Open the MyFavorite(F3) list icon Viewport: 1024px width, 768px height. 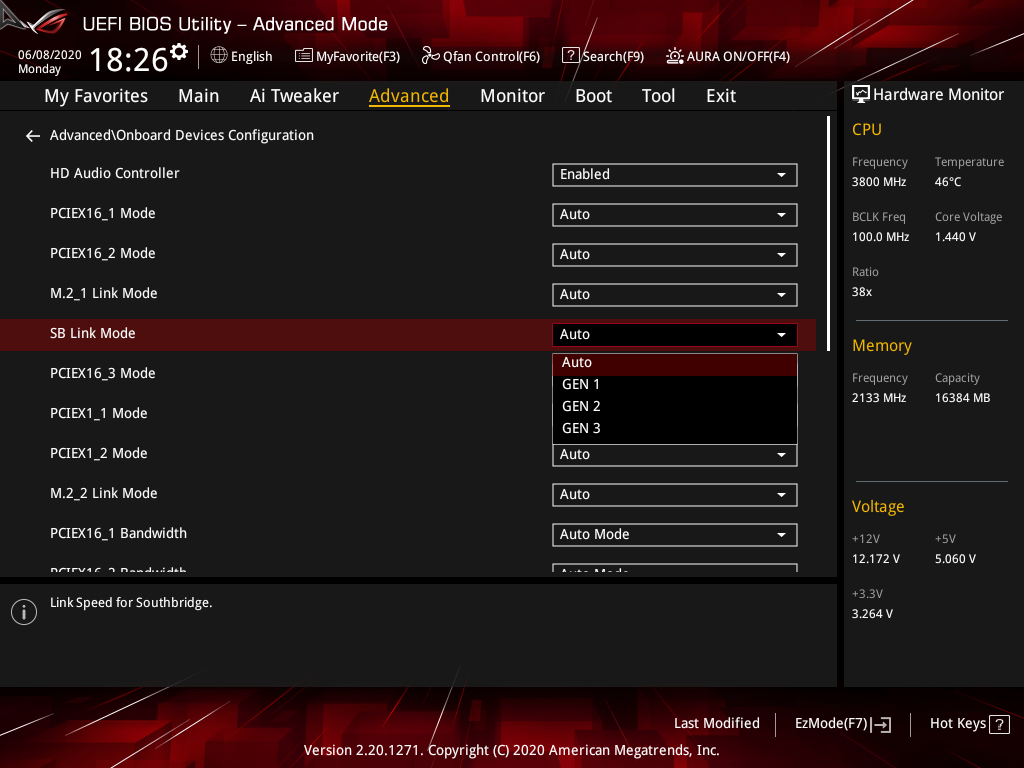tap(304, 56)
